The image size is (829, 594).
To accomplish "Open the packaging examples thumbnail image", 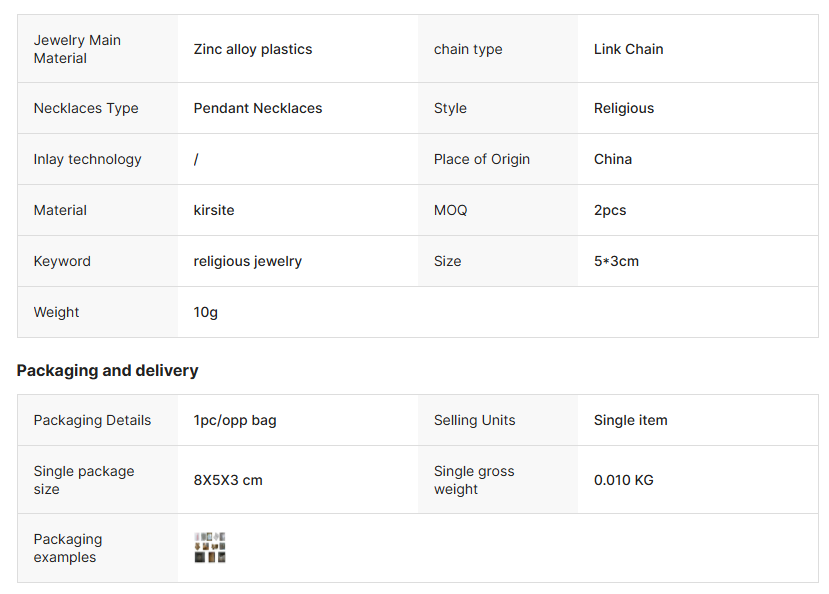I will click(x=210, y=548).
